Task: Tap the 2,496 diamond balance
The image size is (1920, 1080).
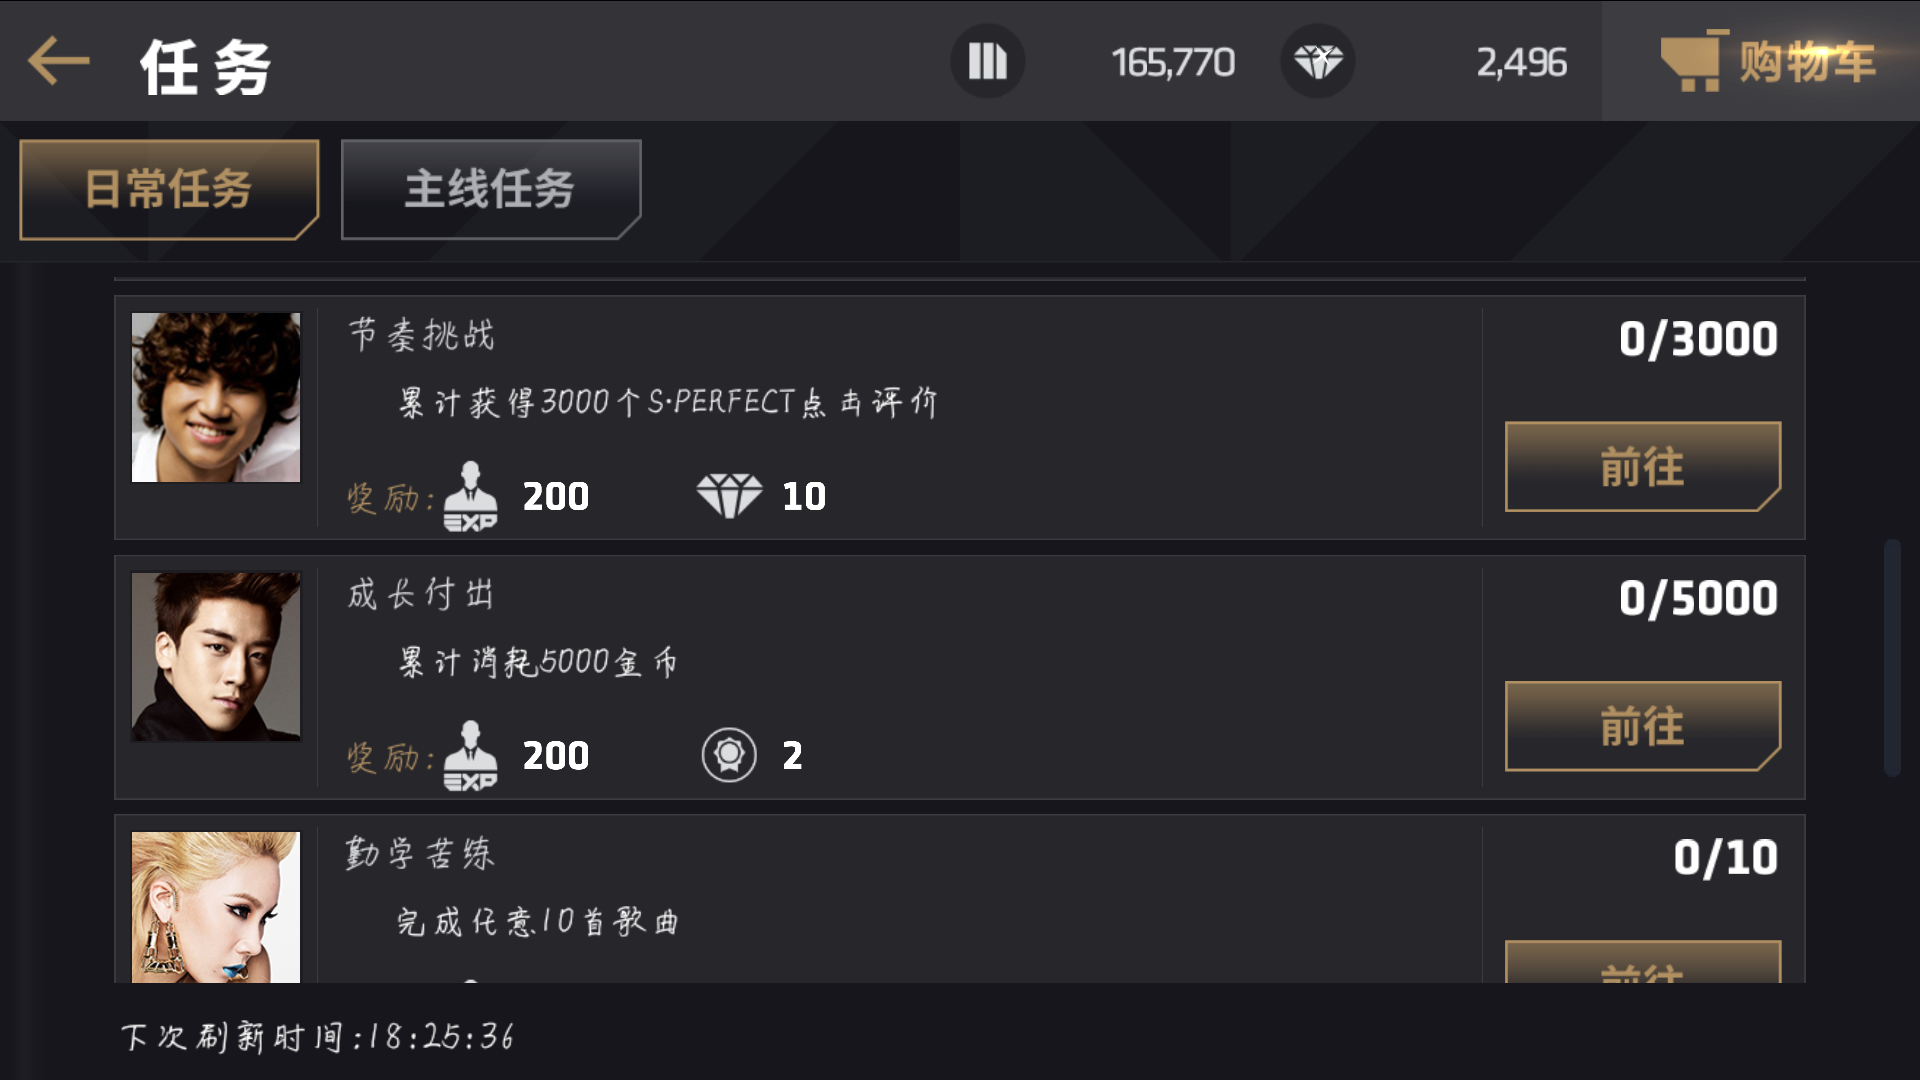Action: 1521,63
